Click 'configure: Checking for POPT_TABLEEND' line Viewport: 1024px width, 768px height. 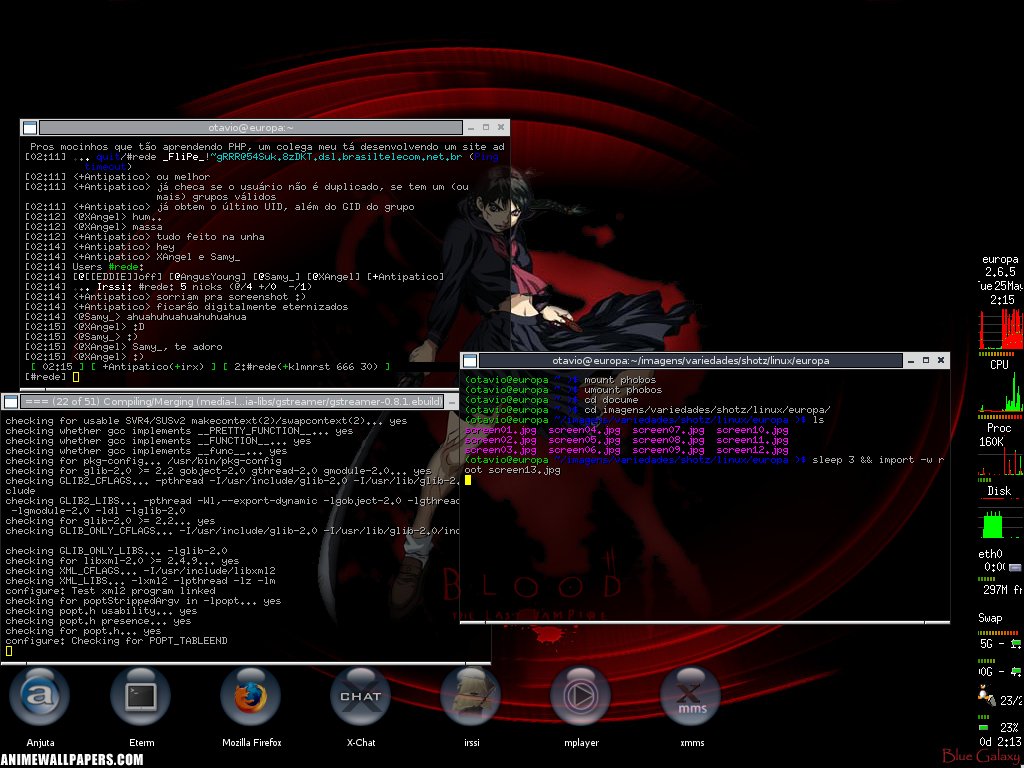pyautogui.click(x=116, y=641)
